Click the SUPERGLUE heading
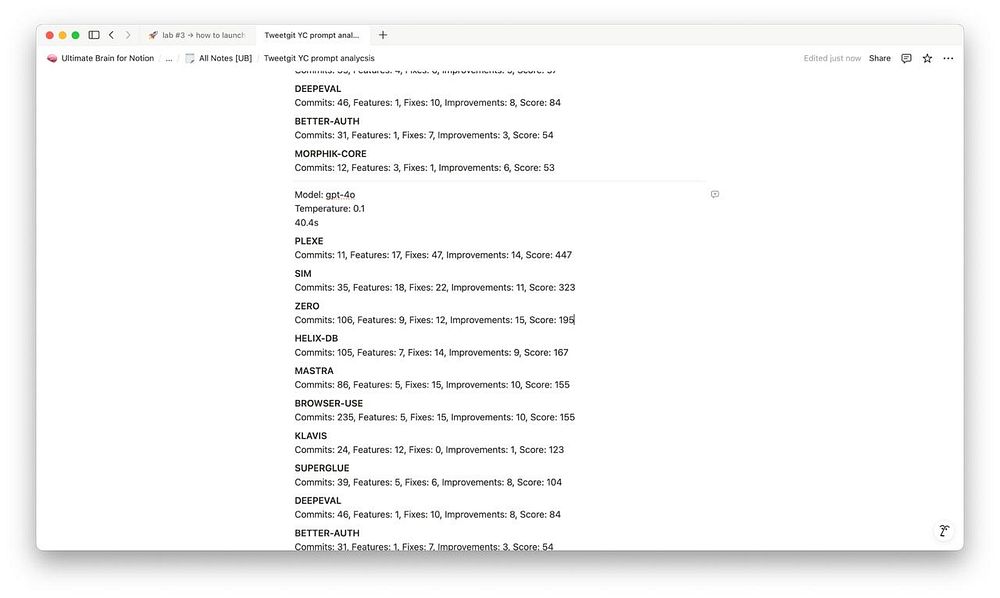 coord(321,468)
